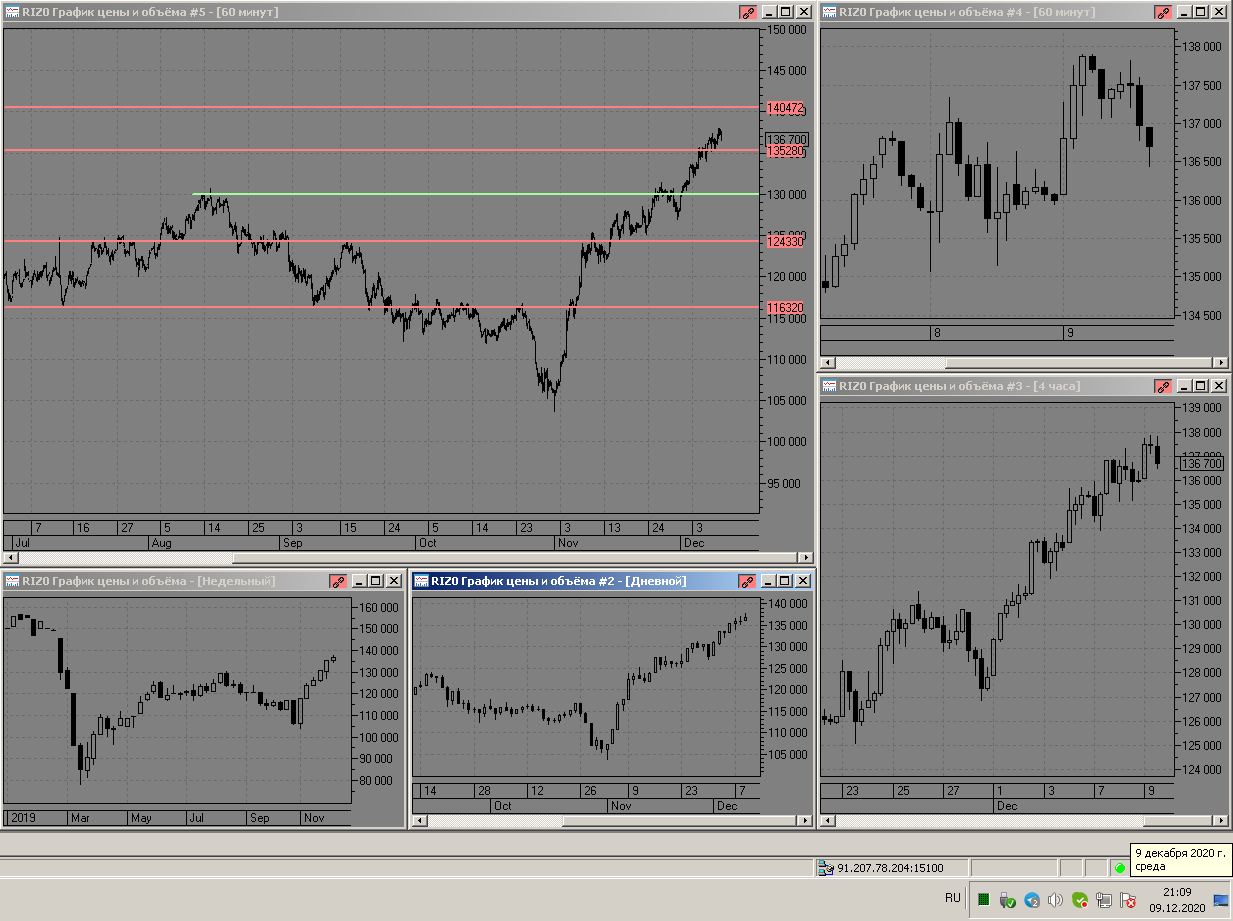
Task: Toggle the link icon in chart #4 title bar
Action: coord(1162,13)
